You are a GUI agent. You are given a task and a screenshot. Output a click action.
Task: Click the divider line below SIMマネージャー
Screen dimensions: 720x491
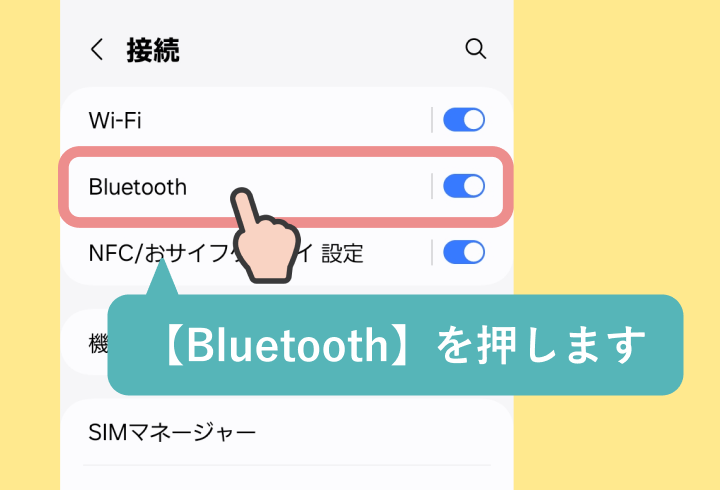click(287, 465)
